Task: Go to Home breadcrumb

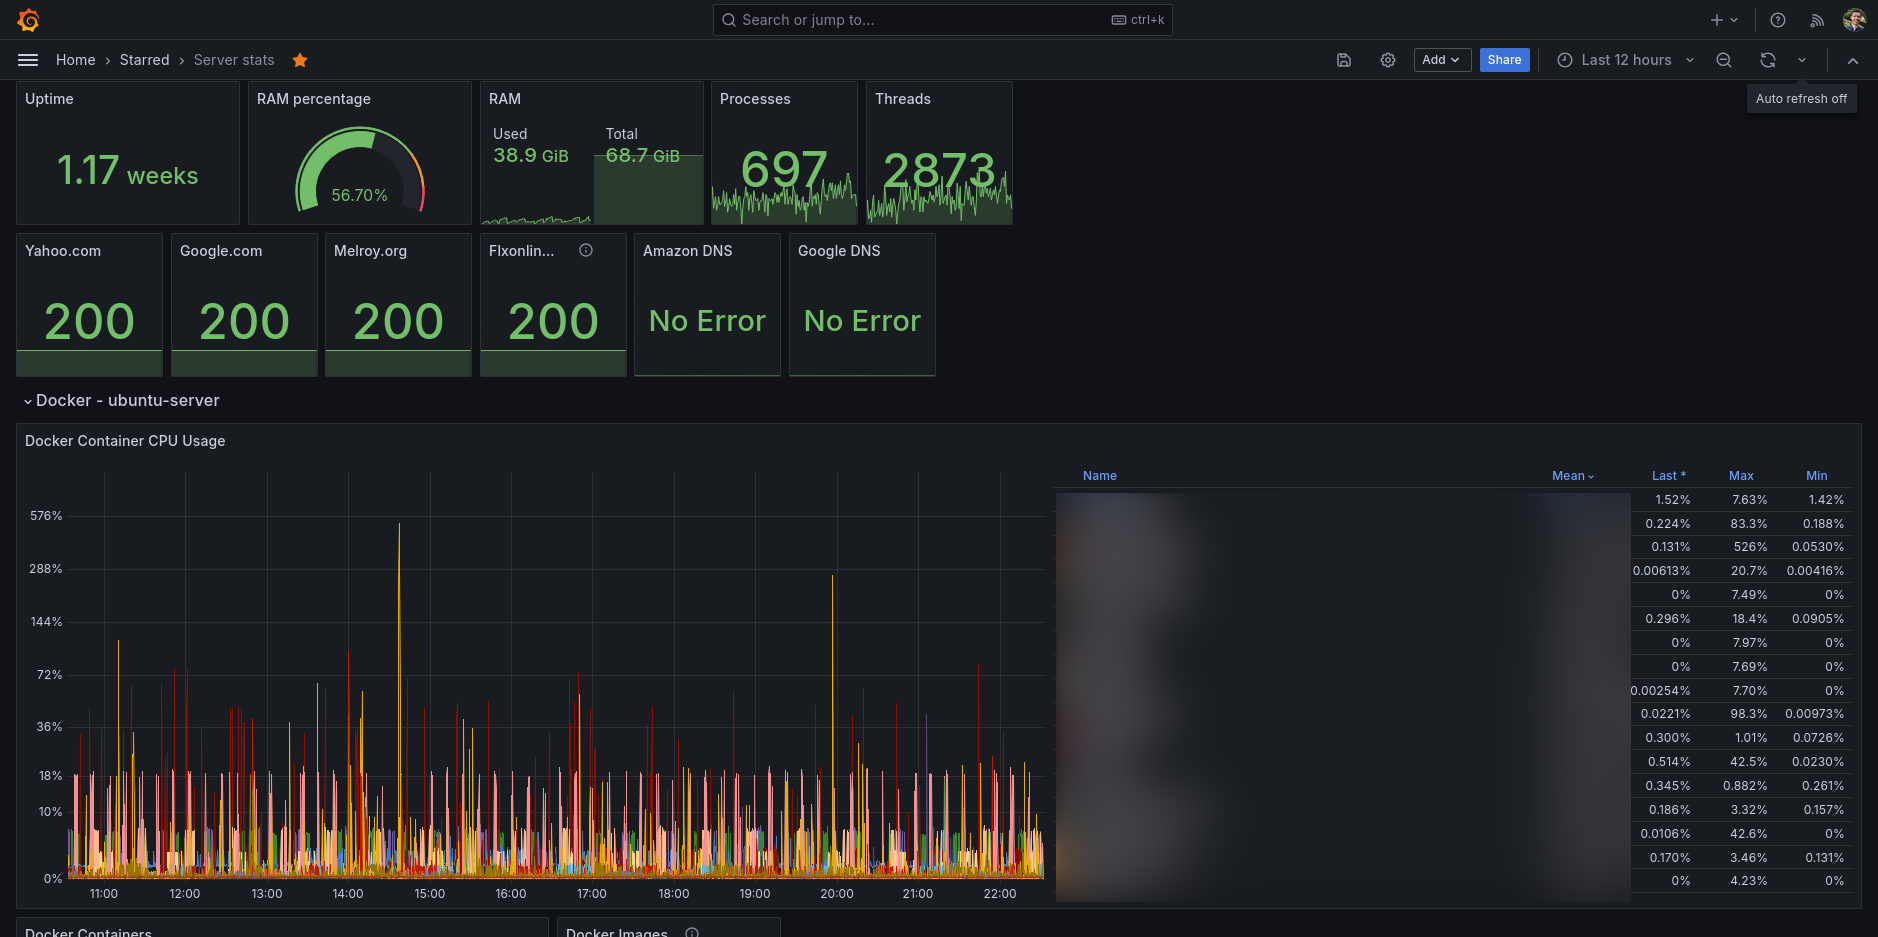Action: (76, 60)
